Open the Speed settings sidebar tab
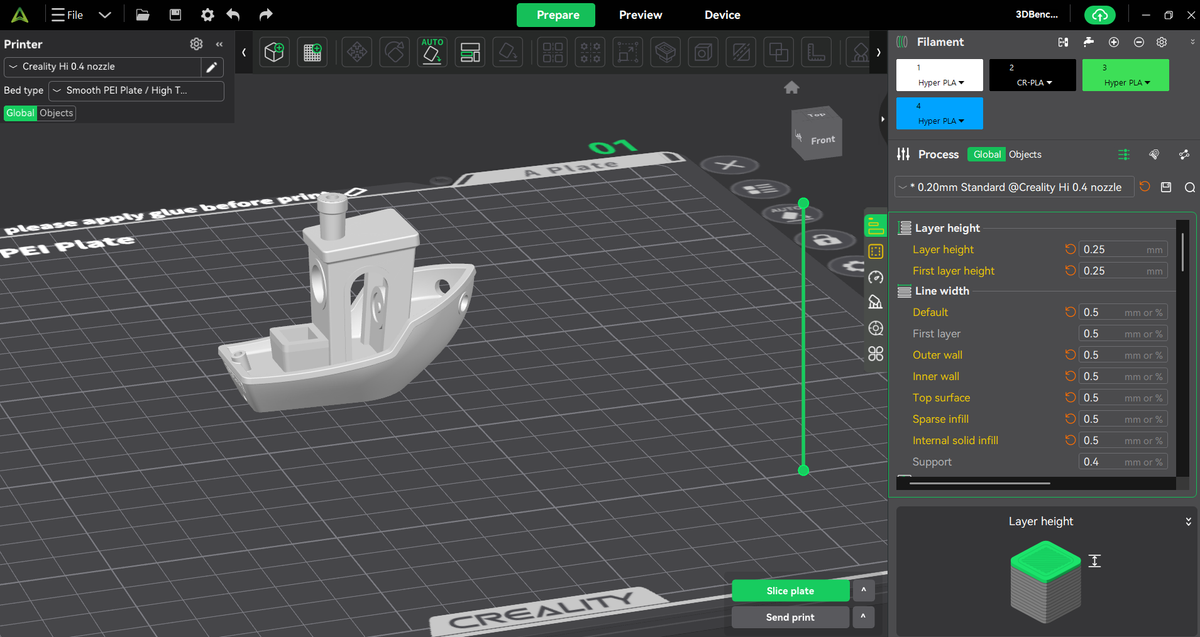This screenshot has width=1200, height=637. click(x=876, y=278)
